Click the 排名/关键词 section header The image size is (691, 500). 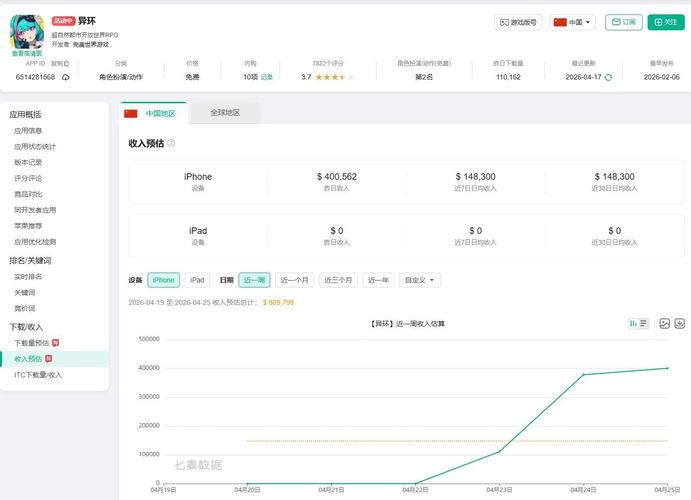(30, 260)
